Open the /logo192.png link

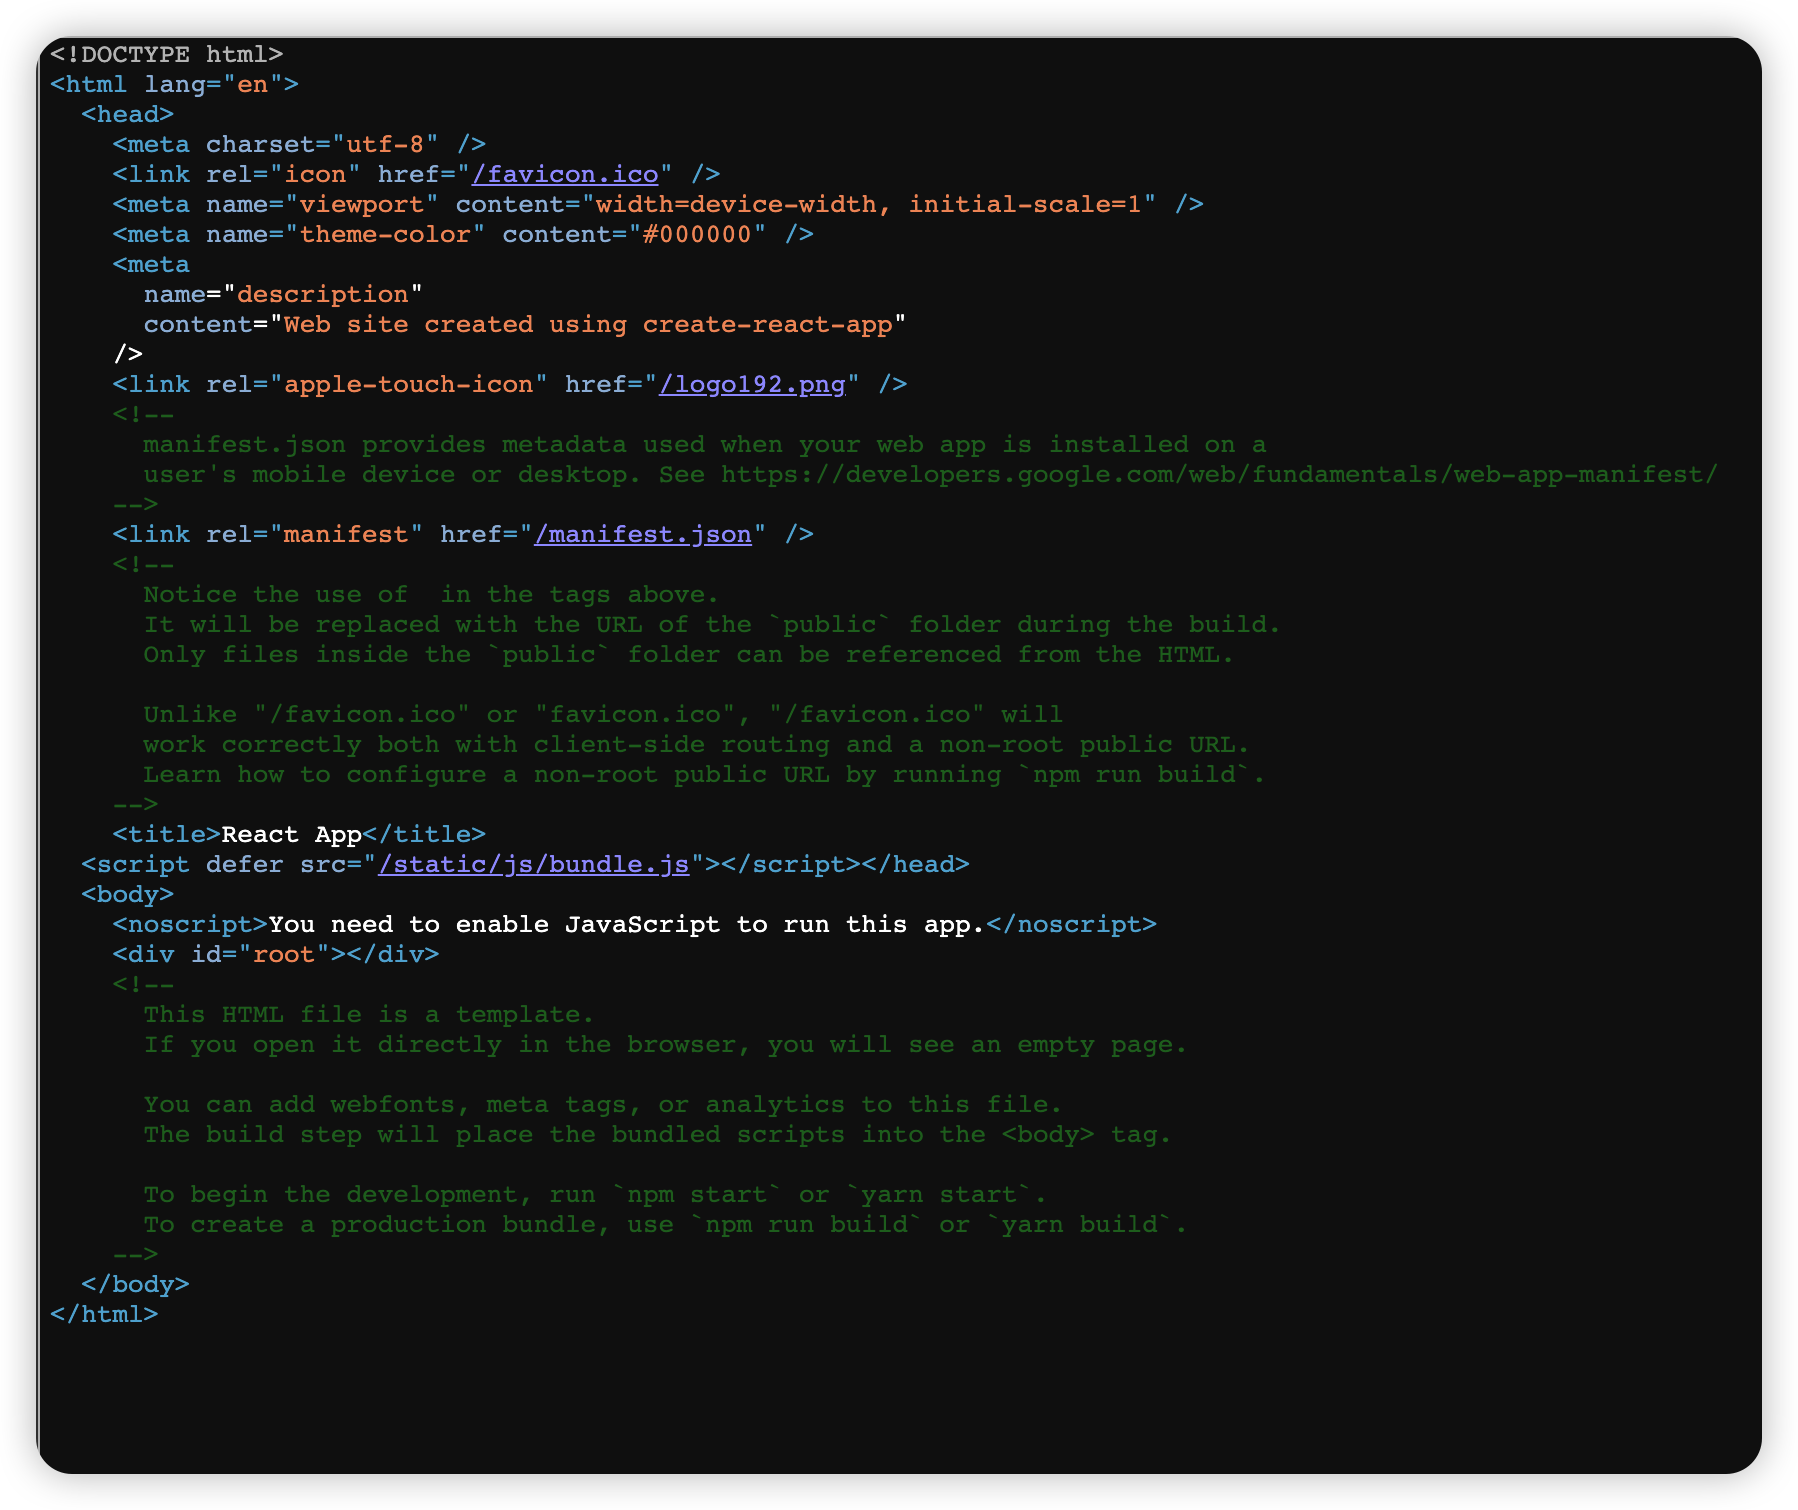[752, 384]
